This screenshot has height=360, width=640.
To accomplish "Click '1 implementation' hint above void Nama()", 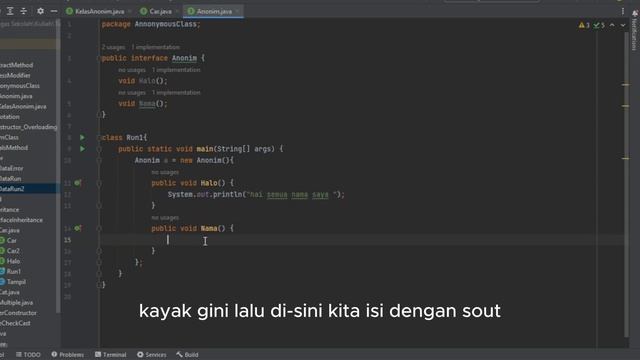I will click(176, 93).
